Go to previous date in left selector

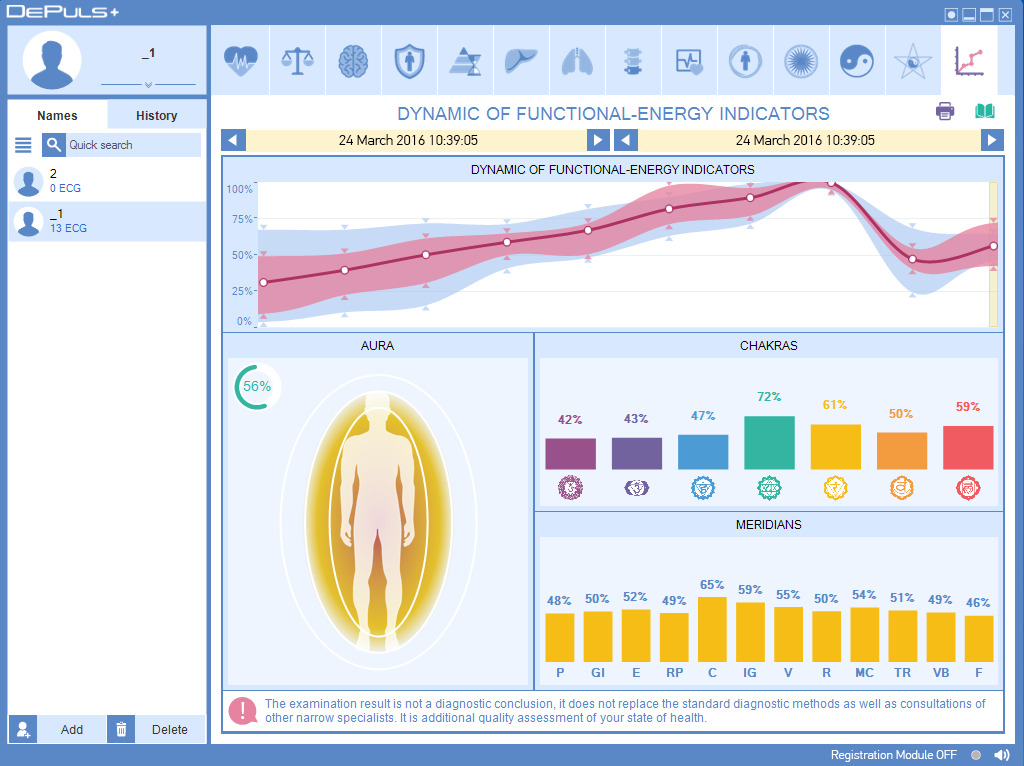point(233,140)
